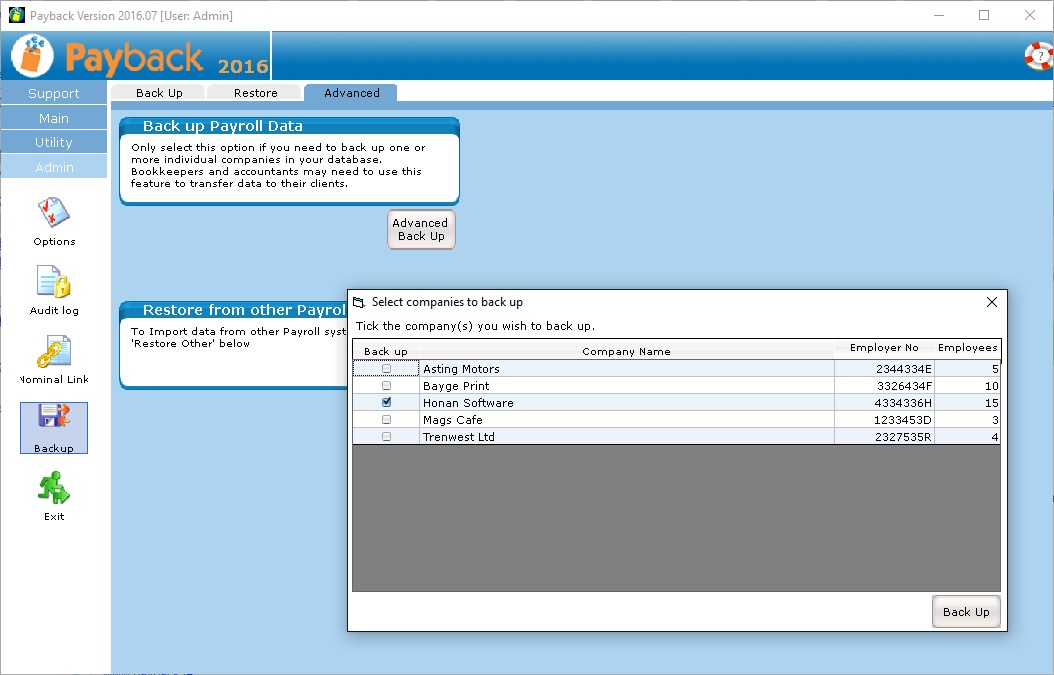This screenshot has height=675, width=1054.
Task: Click the Payback logo icon
Action: pyautogui.click(x=33, y=56)
